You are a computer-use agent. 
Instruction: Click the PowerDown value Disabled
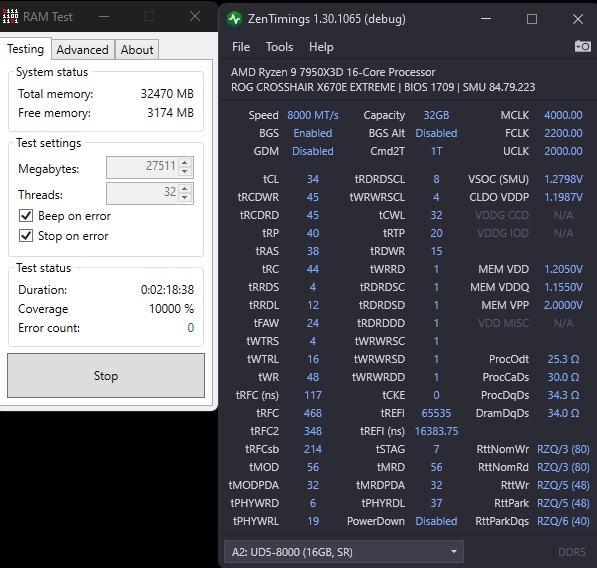[x=436, y=521]
